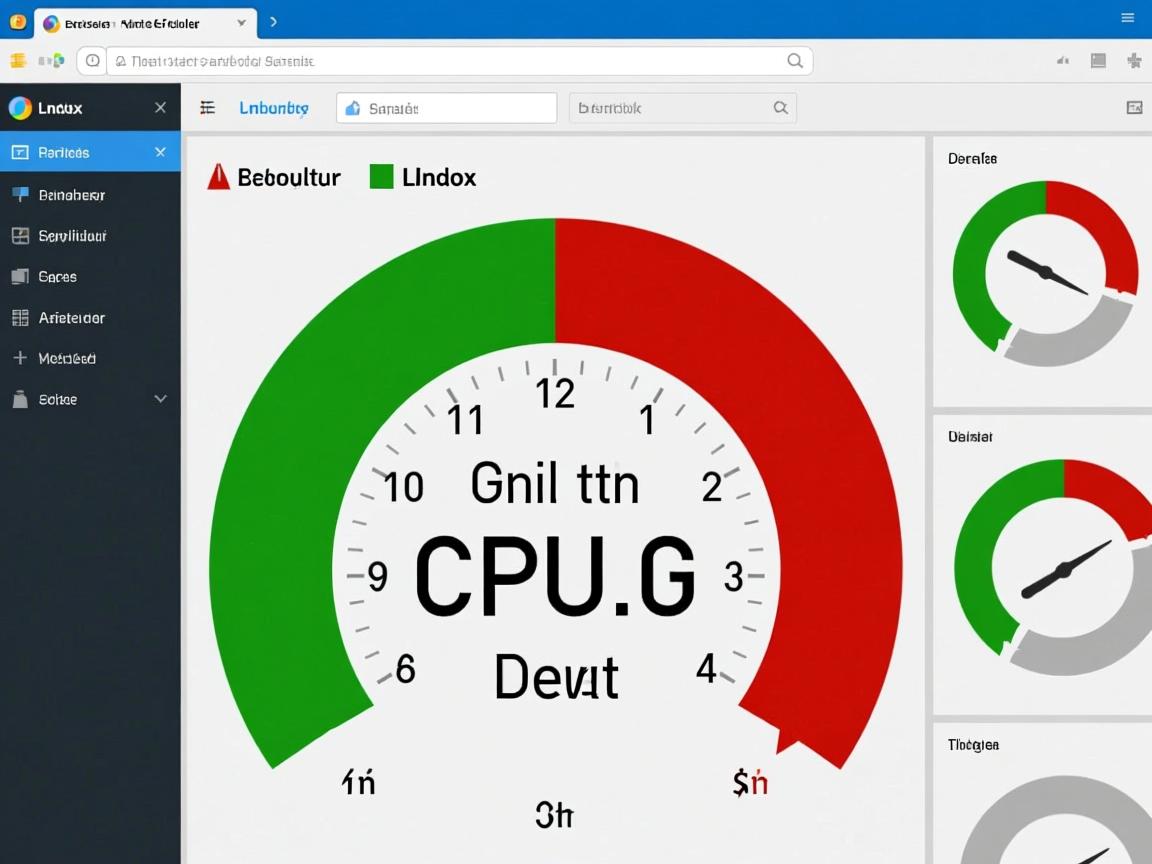Viewport: 1152px width, 864px height.
Task: Click the puzzle-piece extension icon
Action: click(1134, 61)
